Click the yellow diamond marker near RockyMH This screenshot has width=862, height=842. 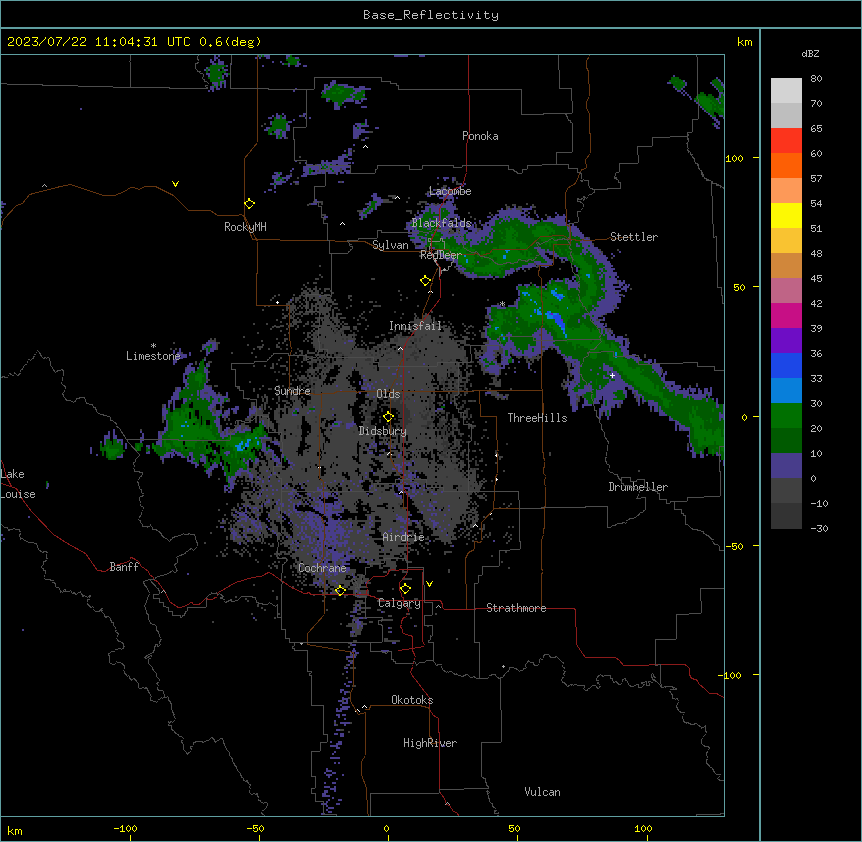point(249,204)
